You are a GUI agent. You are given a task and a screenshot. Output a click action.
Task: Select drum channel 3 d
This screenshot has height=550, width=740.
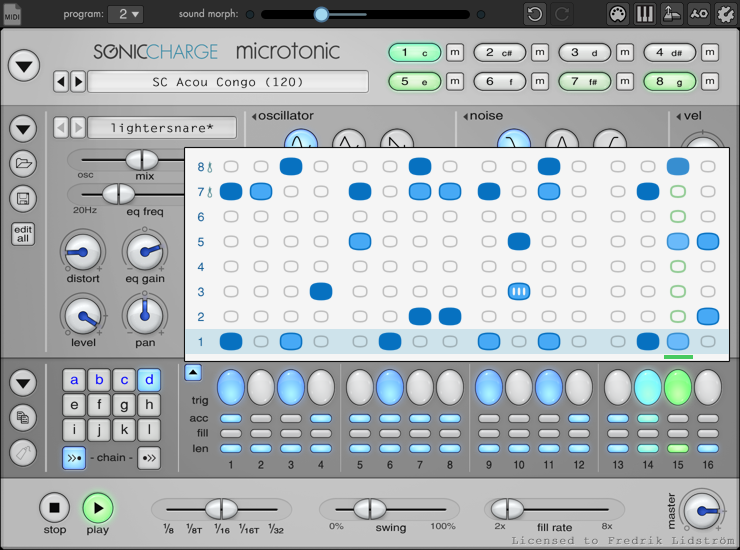(x=585, y=52)
